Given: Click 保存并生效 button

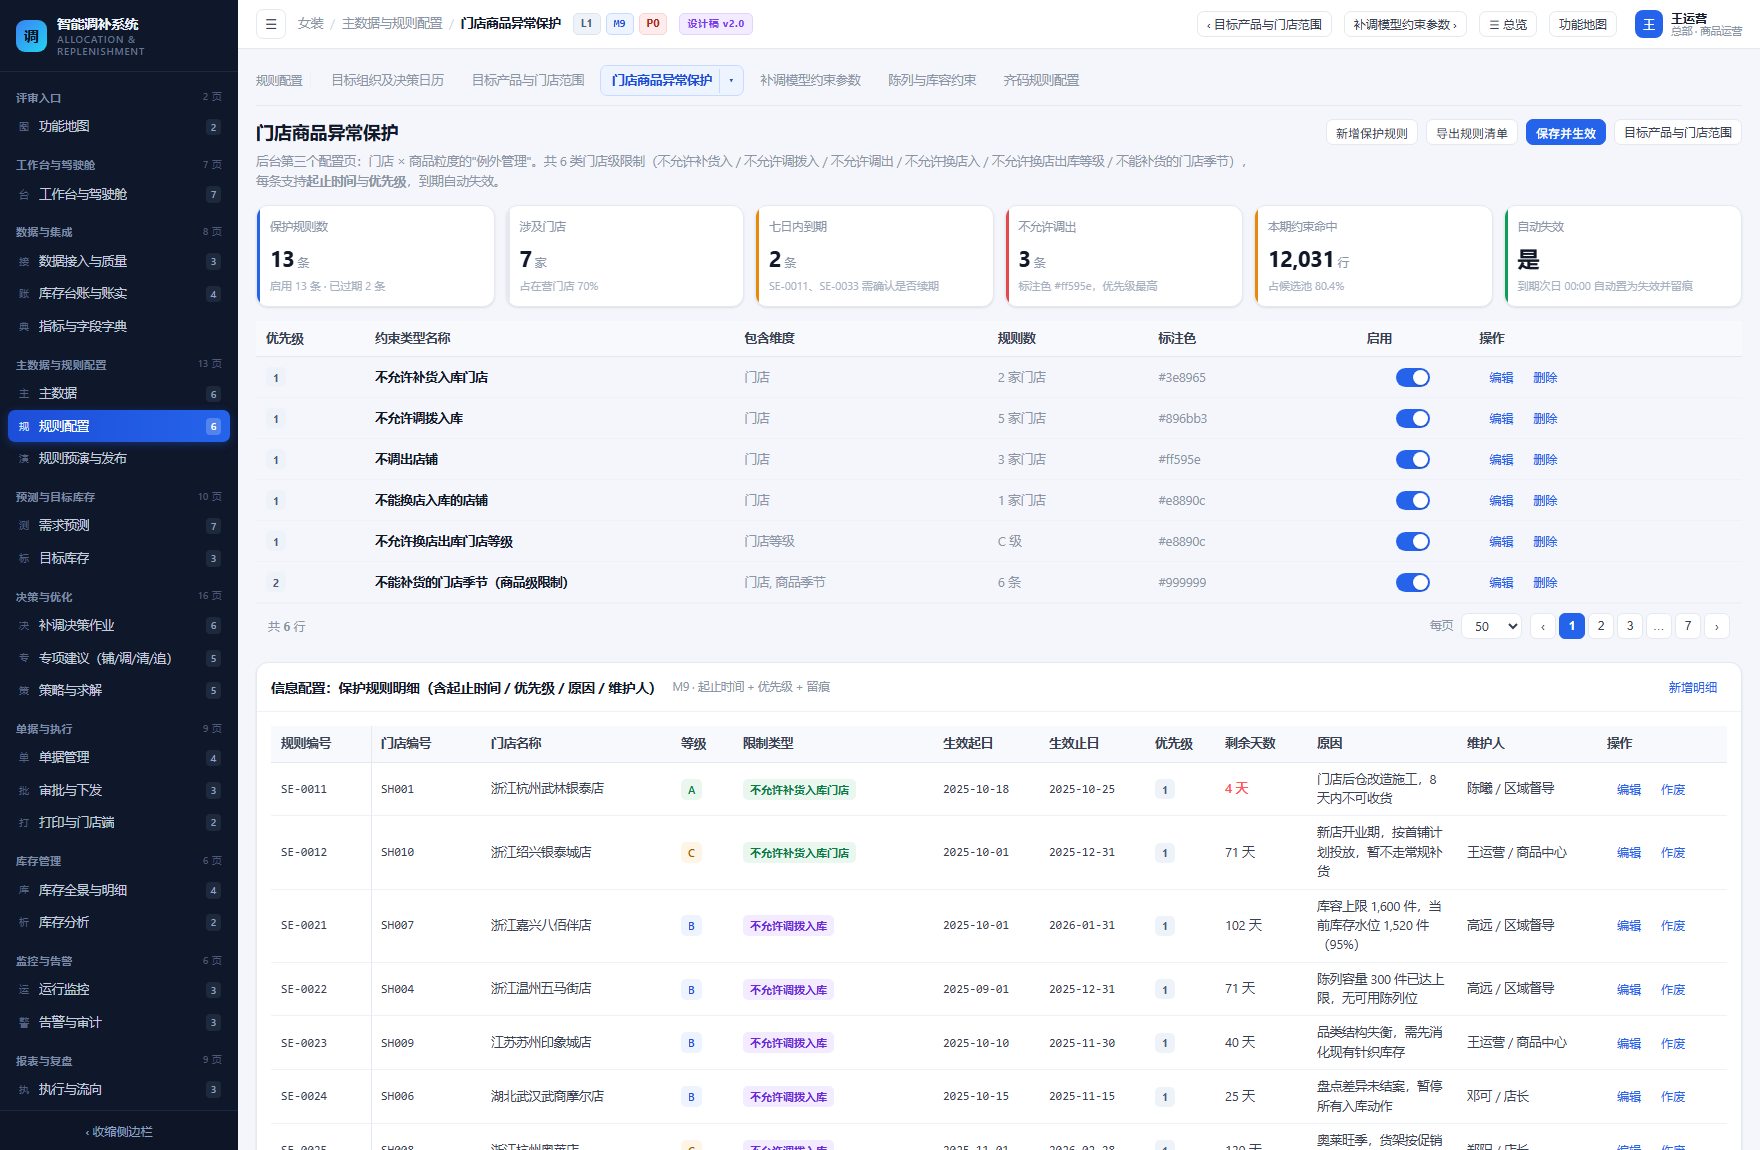Looking at the screenshot, I should point(1566,133).
